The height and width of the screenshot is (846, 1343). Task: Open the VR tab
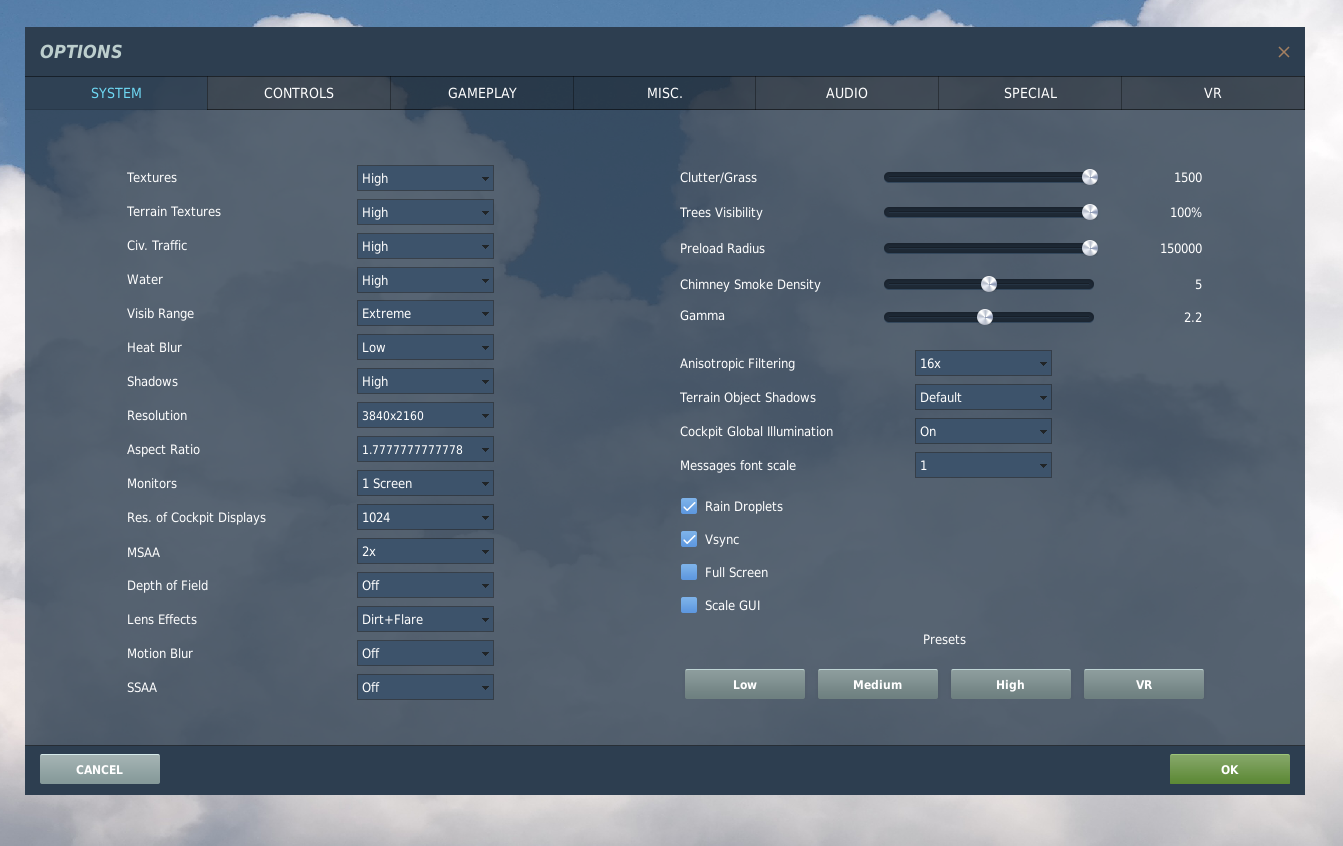point(1213,93)
